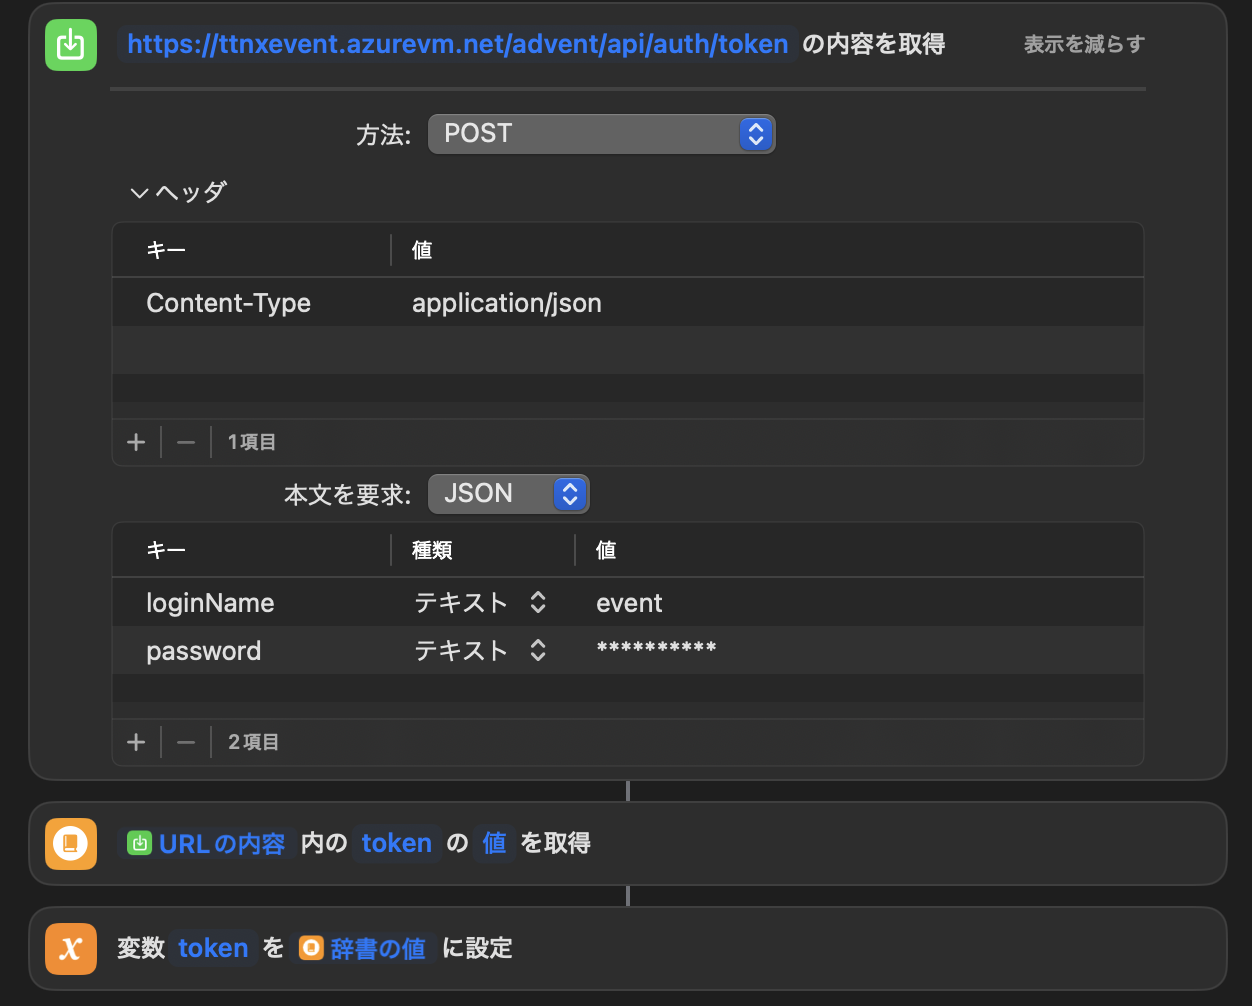Click the masked password value field
Viewport: 1252px width, 1006px height.
(656, 650)
